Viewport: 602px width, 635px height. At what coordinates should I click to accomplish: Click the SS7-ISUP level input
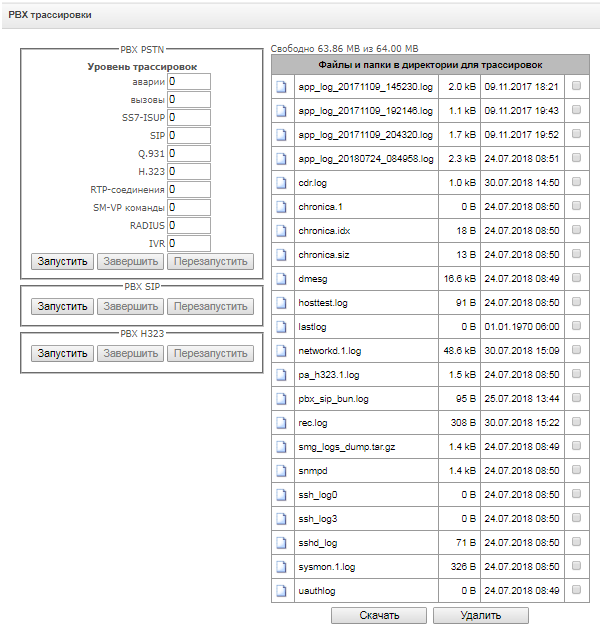[x=189, y=117]
